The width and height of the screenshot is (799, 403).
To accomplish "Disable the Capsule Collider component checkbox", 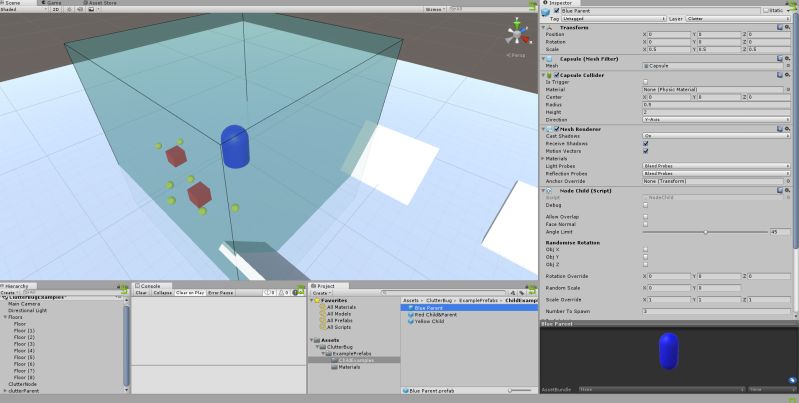I will click(x=556, y=75).
